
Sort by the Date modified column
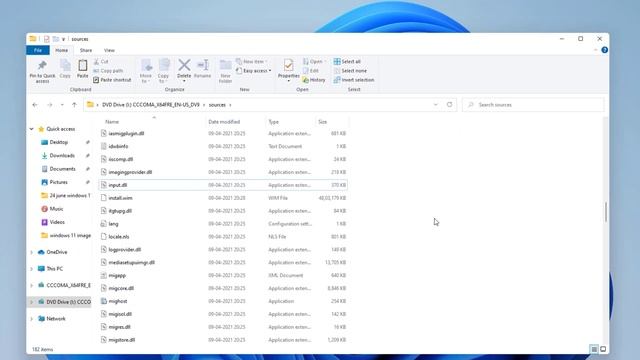(224, 122)
